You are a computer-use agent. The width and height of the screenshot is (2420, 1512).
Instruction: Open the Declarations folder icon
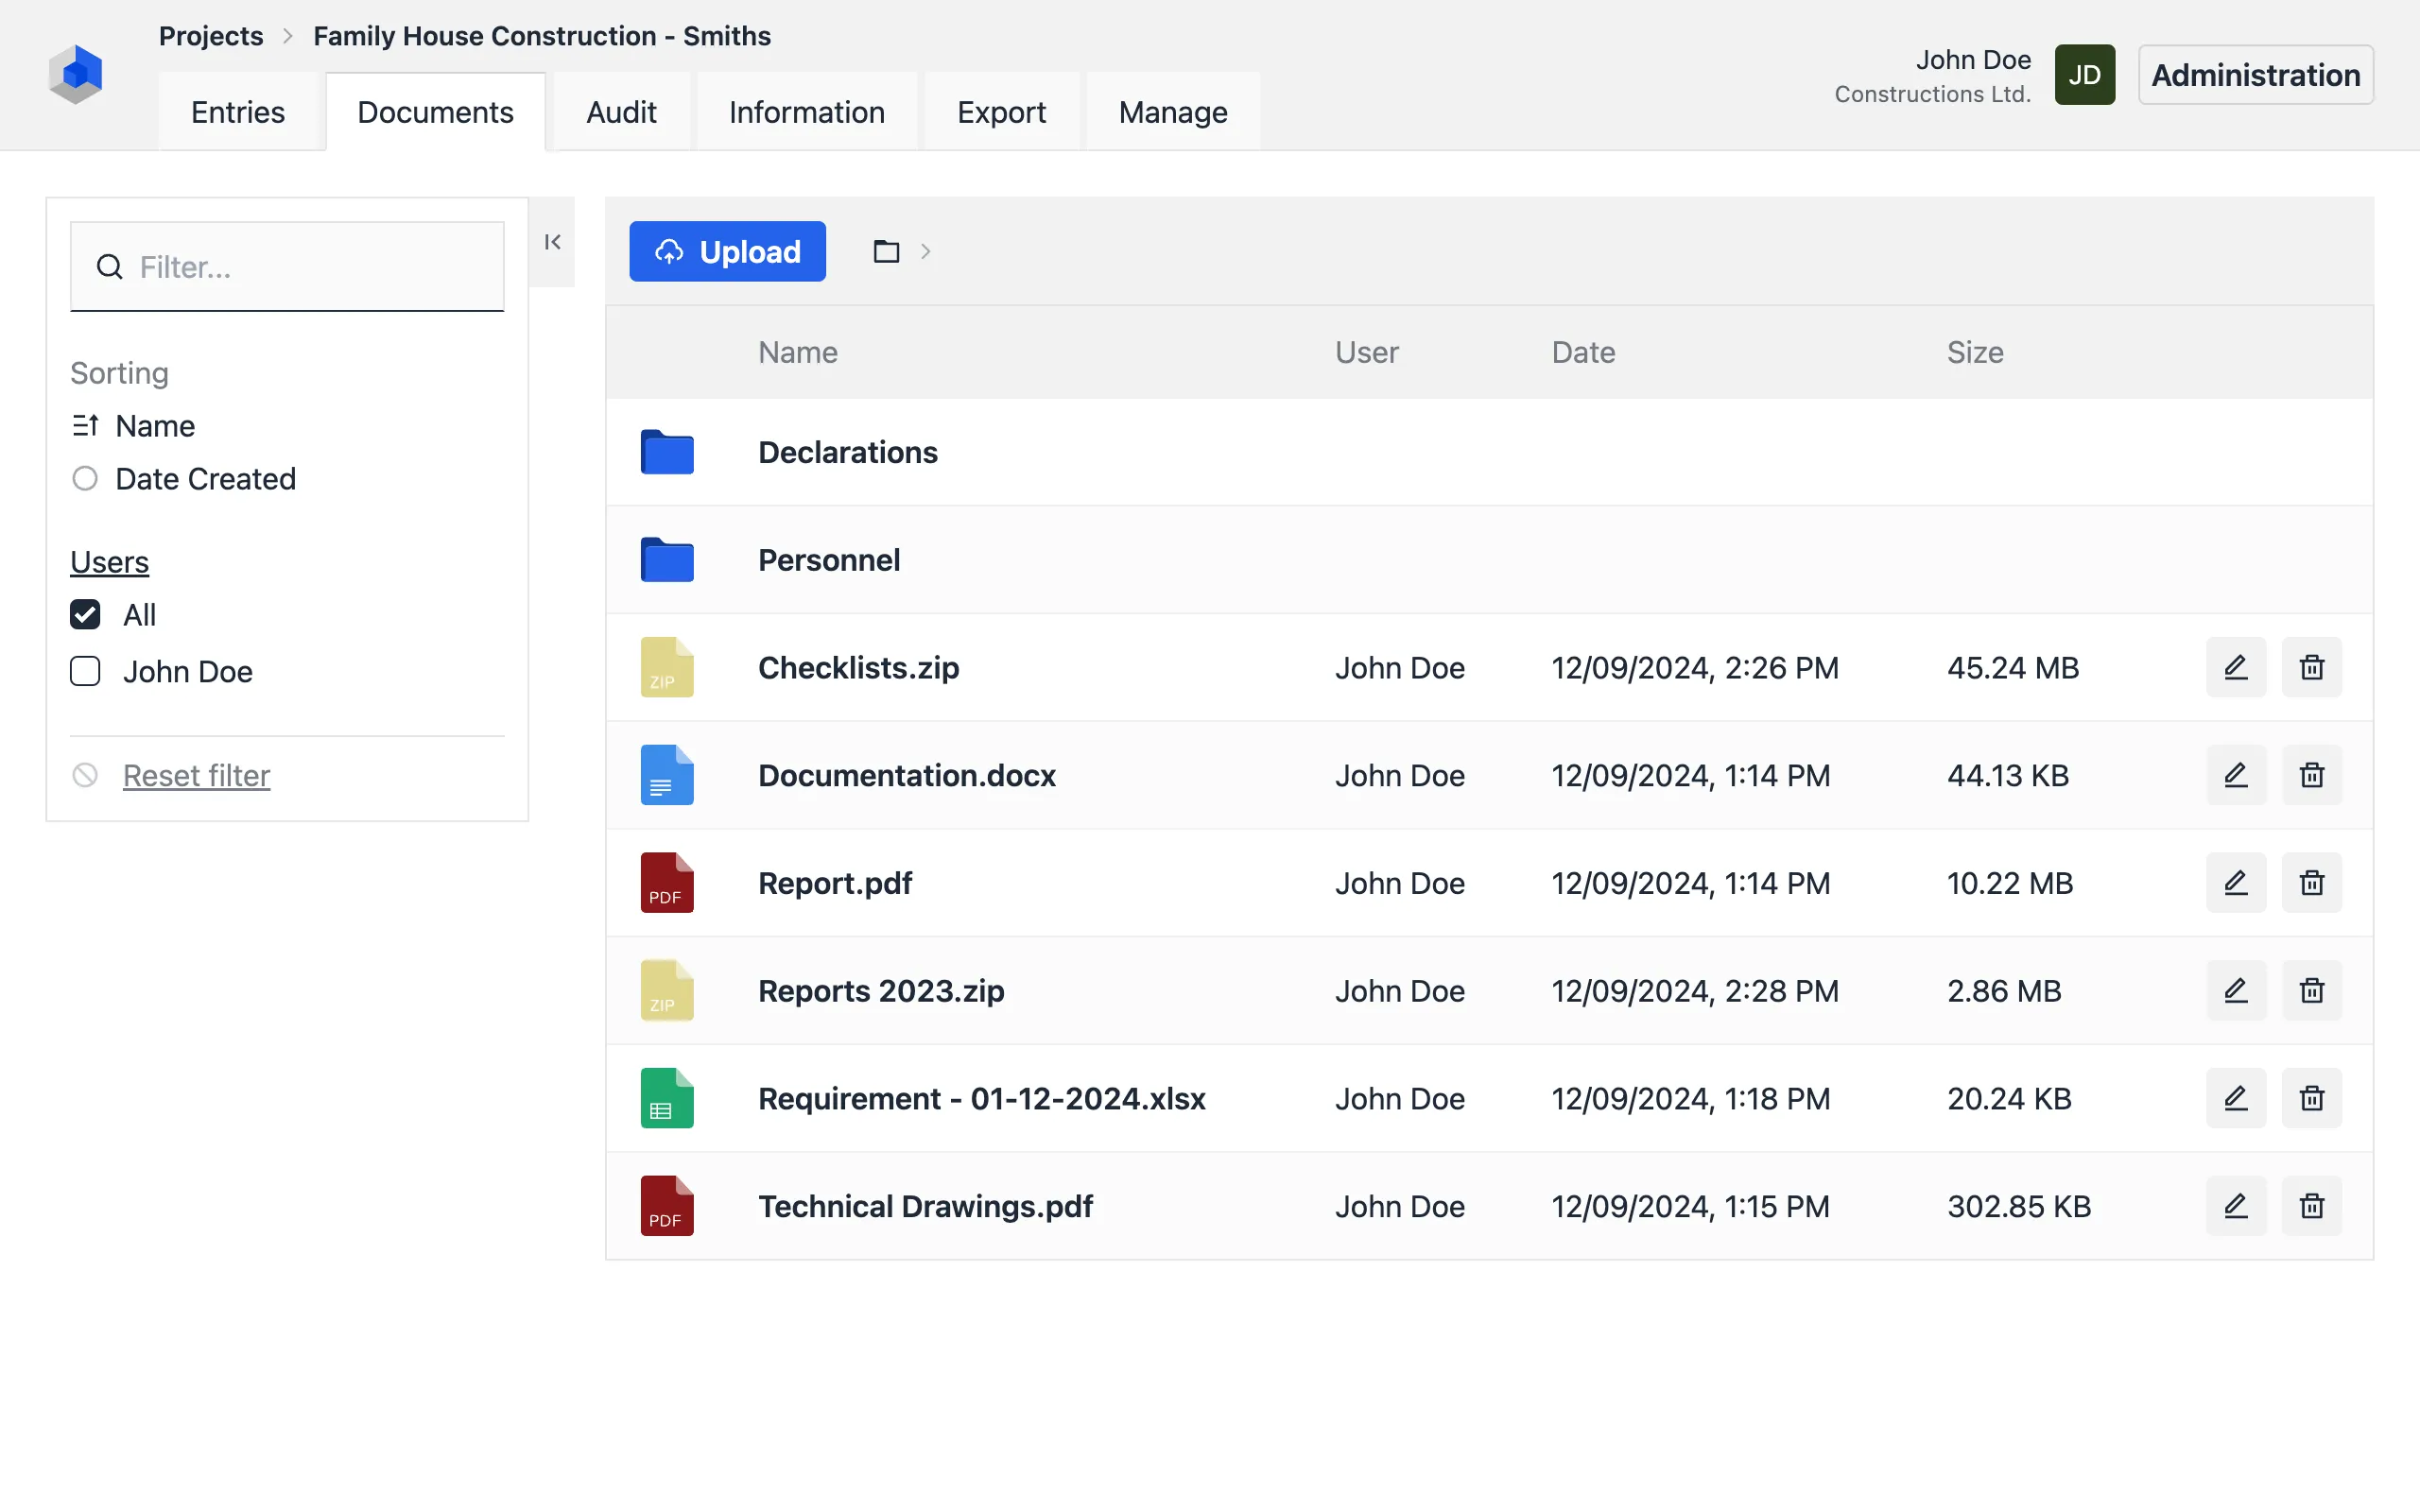667,452
